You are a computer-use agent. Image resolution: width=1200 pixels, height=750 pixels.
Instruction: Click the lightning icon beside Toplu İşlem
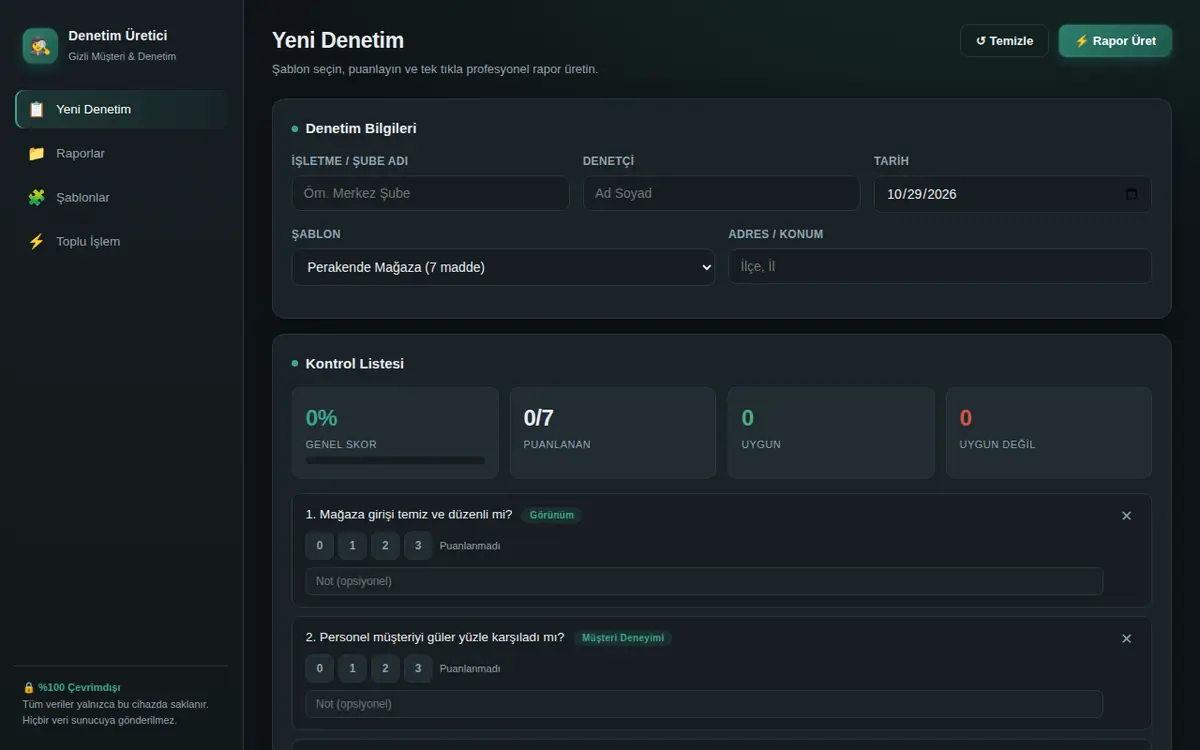tap(37, 241)
